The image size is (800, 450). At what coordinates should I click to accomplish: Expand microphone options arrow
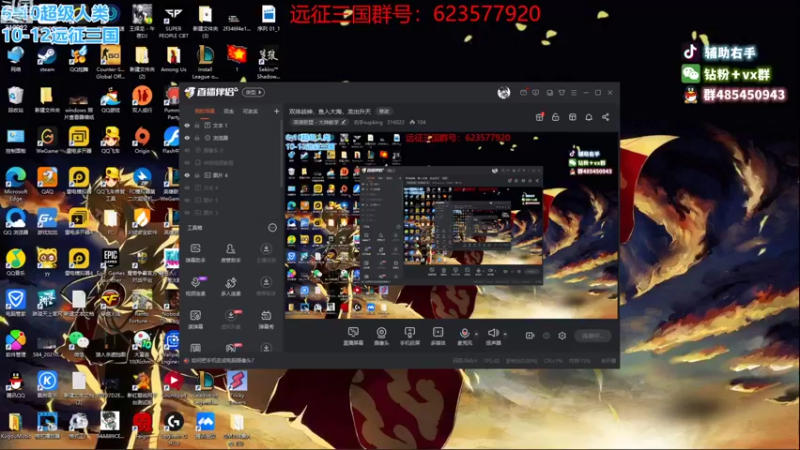click(477, 334)
